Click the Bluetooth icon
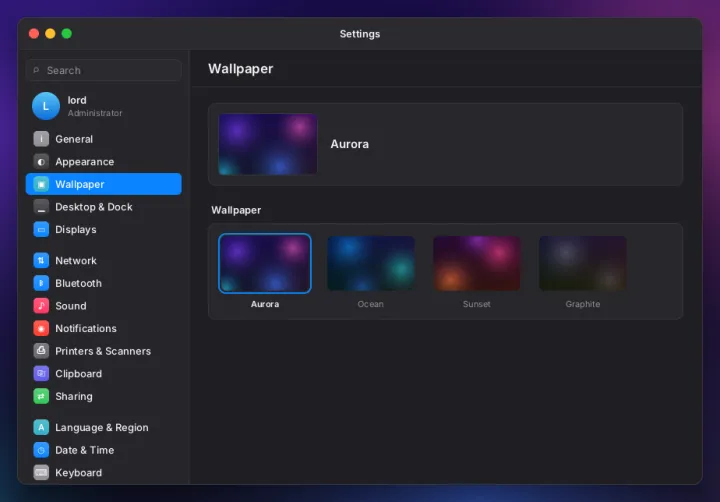This screenshot has width=720, height=502. 41,283
